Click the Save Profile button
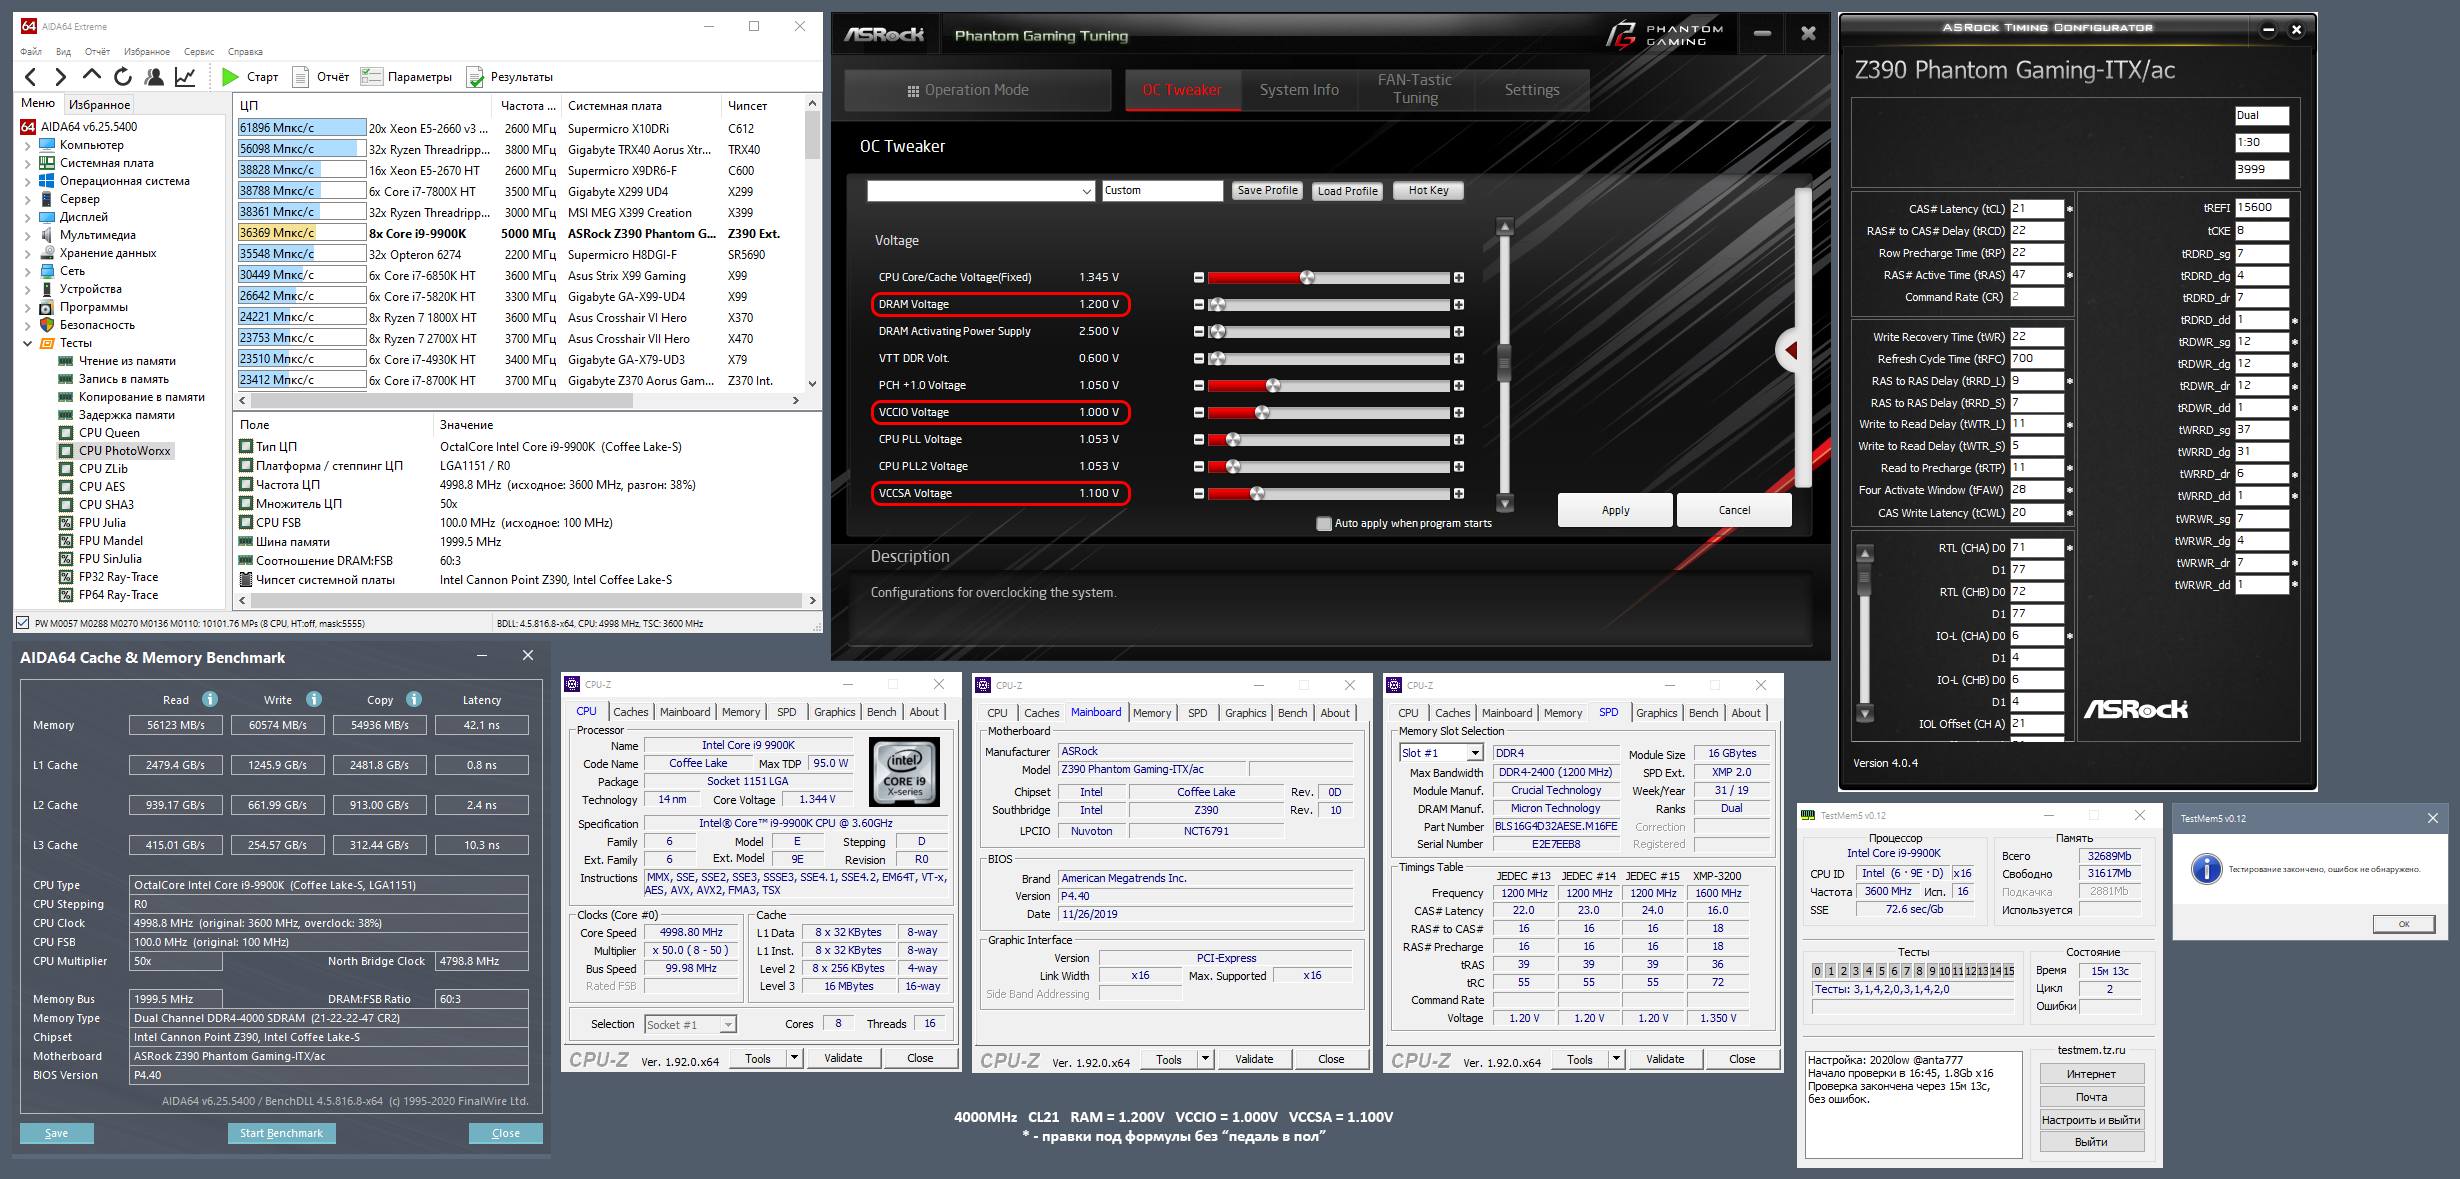The image size is (2460, 1179). click(1266, 191)
